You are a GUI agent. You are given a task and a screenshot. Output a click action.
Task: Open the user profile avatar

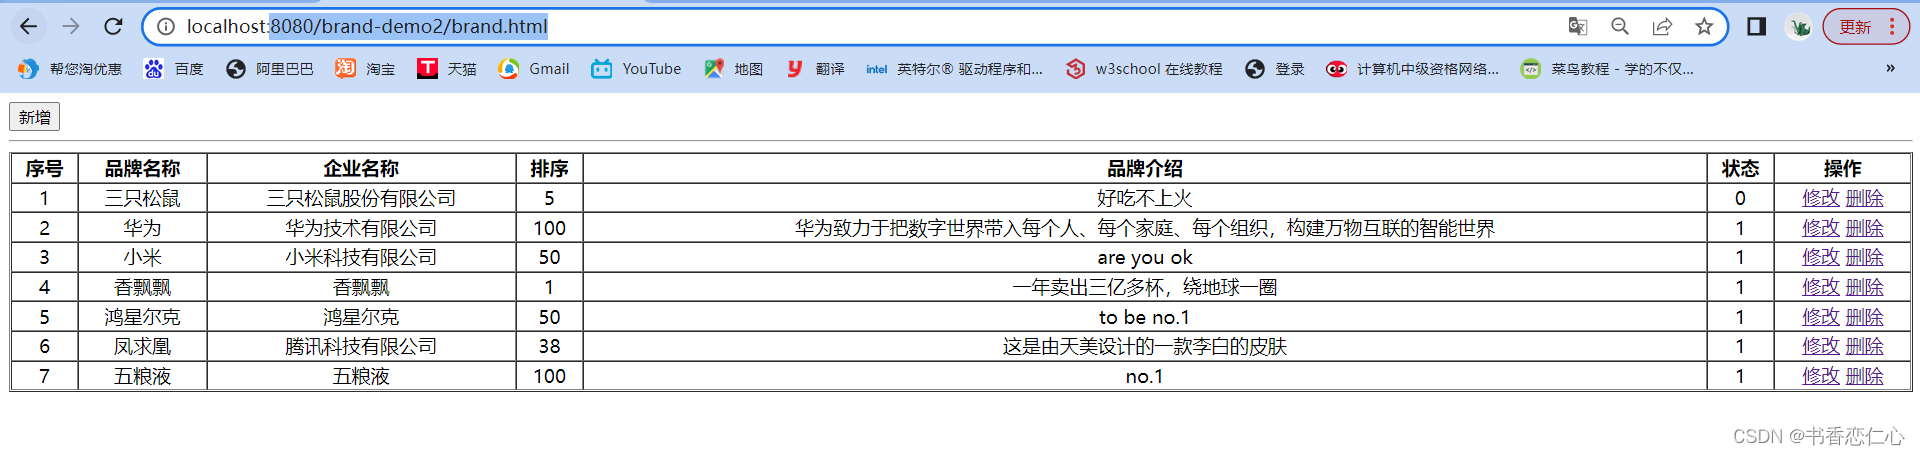(x=1800, y=27)
